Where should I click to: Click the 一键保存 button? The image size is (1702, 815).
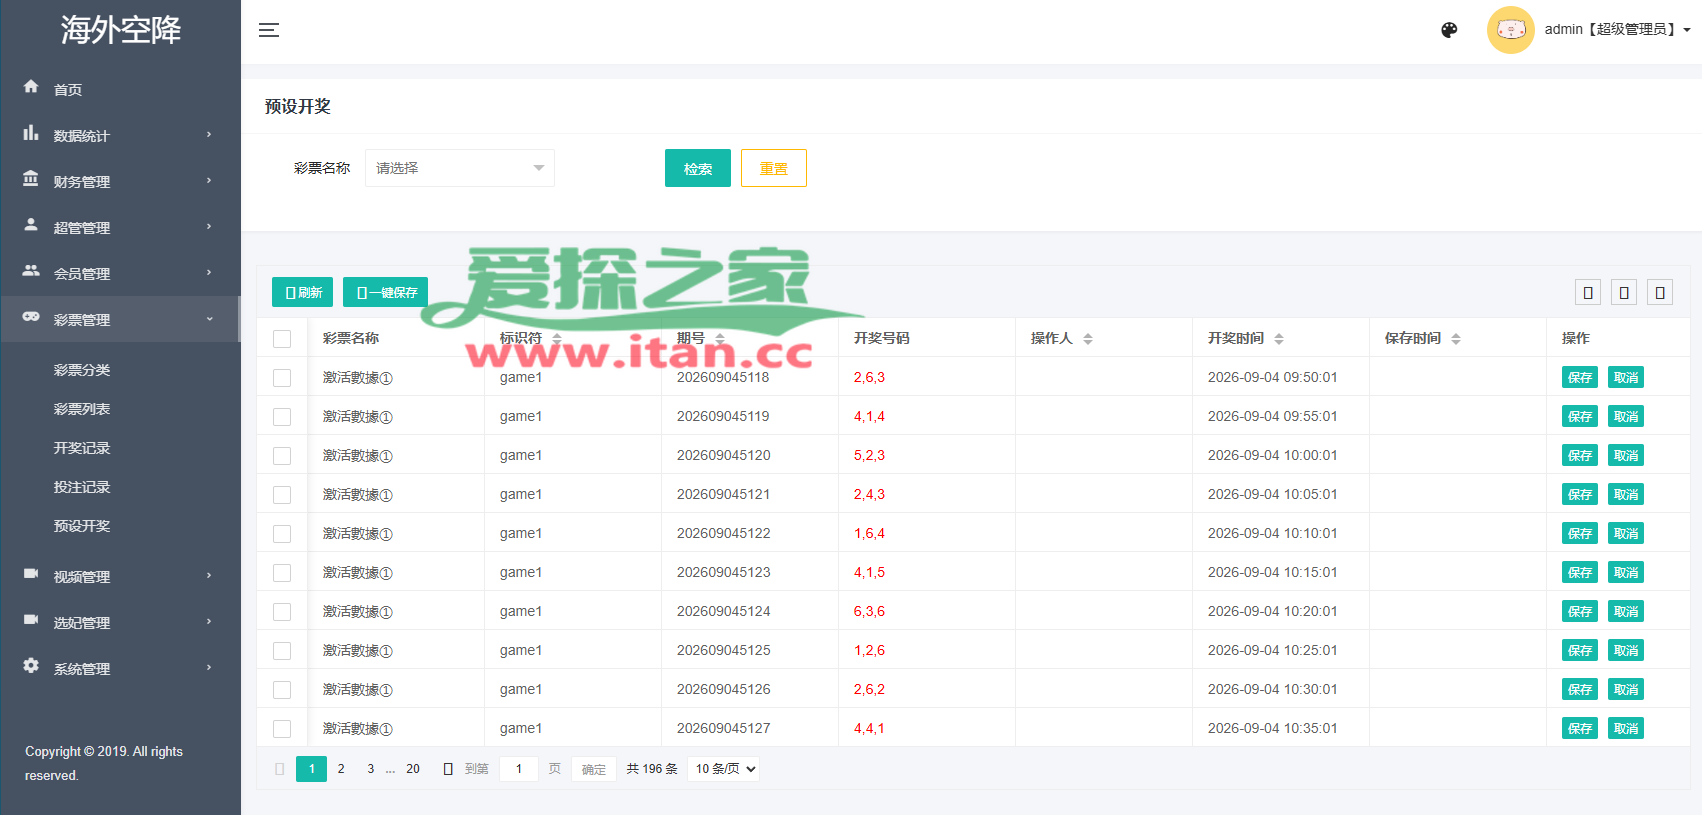click(x=385, y=292)
